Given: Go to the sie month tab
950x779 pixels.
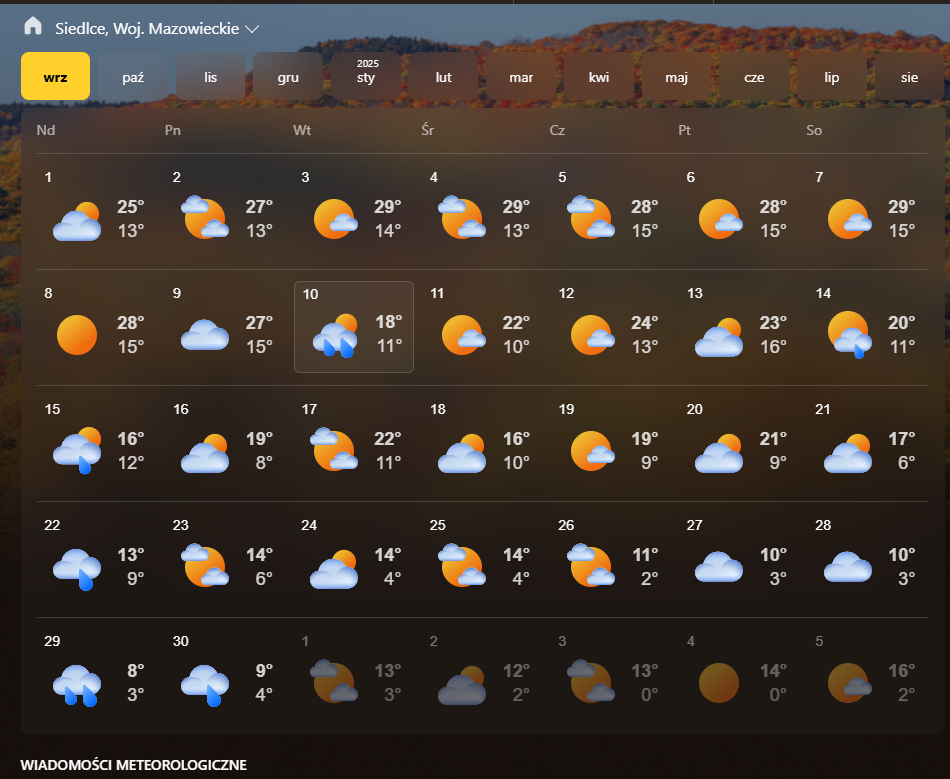Looking at the screenshot, I should [x=908, y=77].
